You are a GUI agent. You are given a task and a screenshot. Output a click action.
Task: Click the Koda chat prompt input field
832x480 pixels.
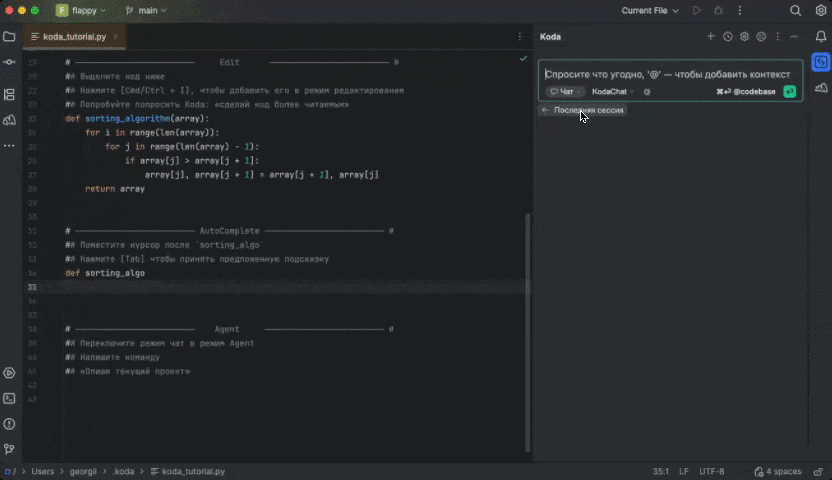pyautogui.click(x=668, y=74)
